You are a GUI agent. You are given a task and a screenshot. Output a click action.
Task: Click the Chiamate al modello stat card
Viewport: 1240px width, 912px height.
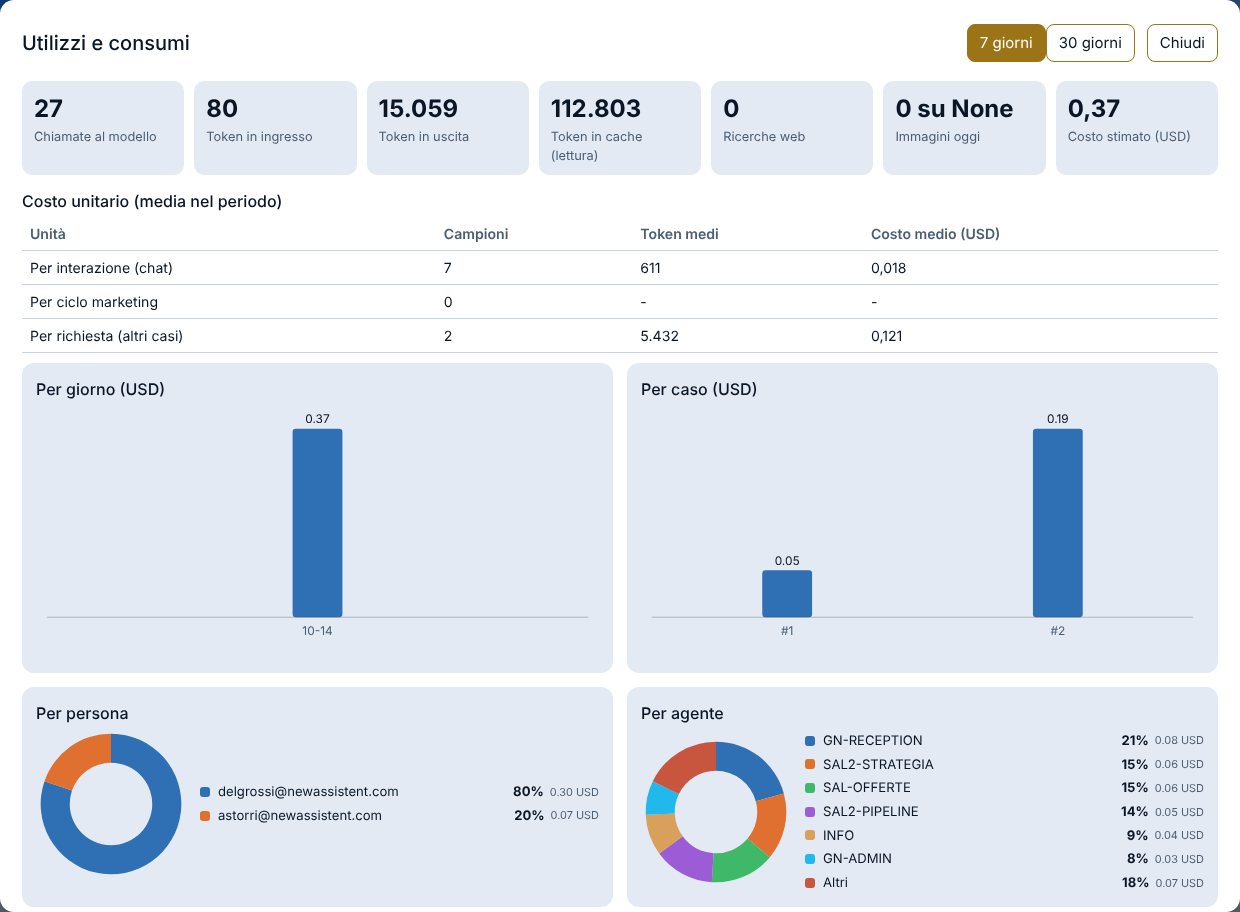click(x=103, y=128)
